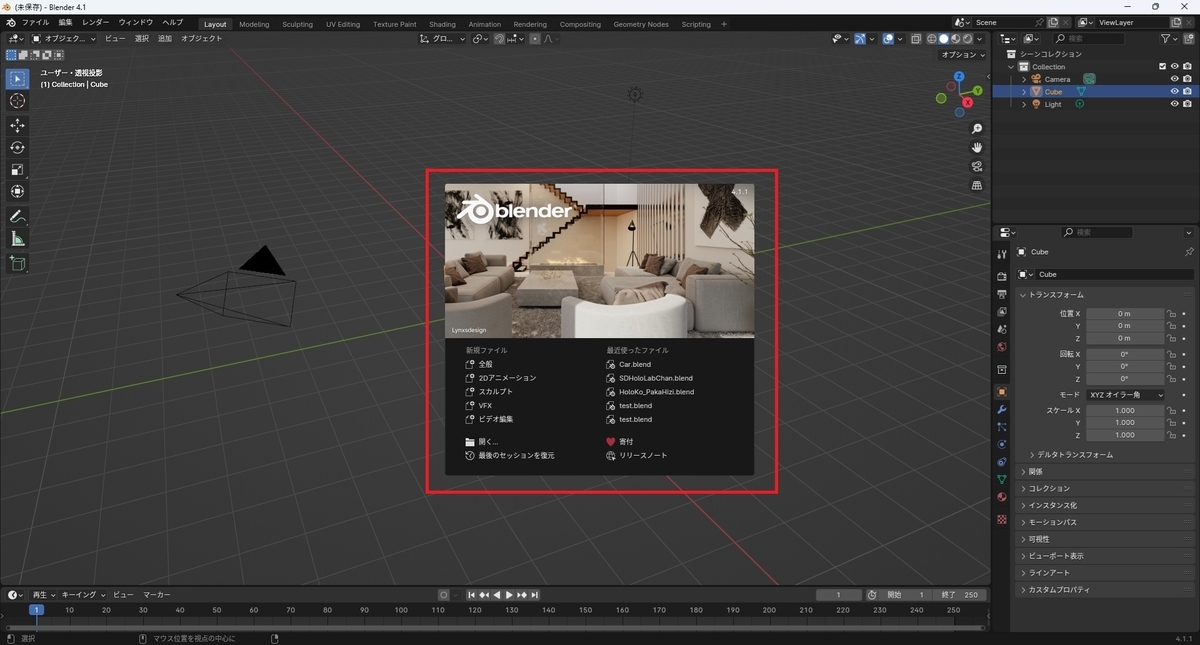Expand the Delta Transform panel
Viewport: 1200px width, 645px height.
click(1075, 455)
